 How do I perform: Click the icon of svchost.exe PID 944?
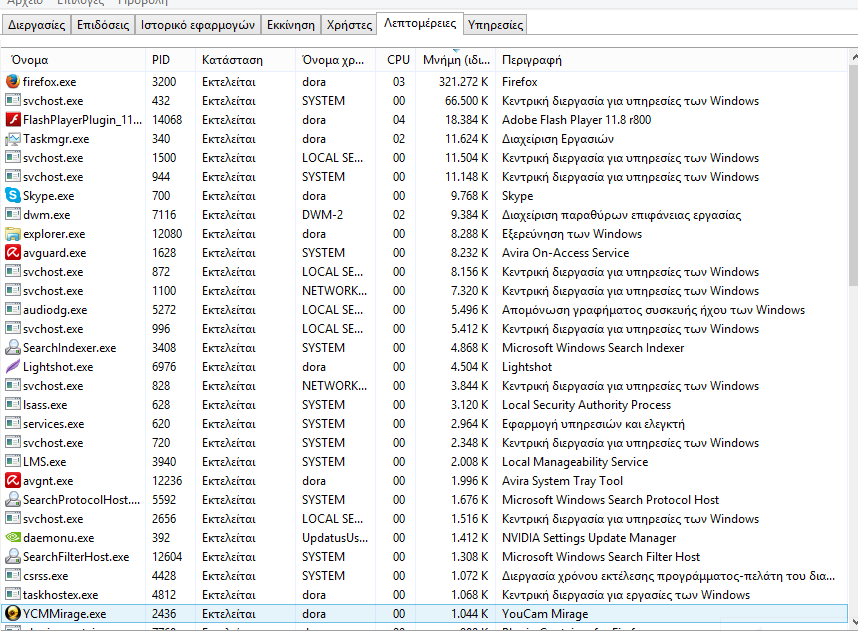(x=13, y=177)
